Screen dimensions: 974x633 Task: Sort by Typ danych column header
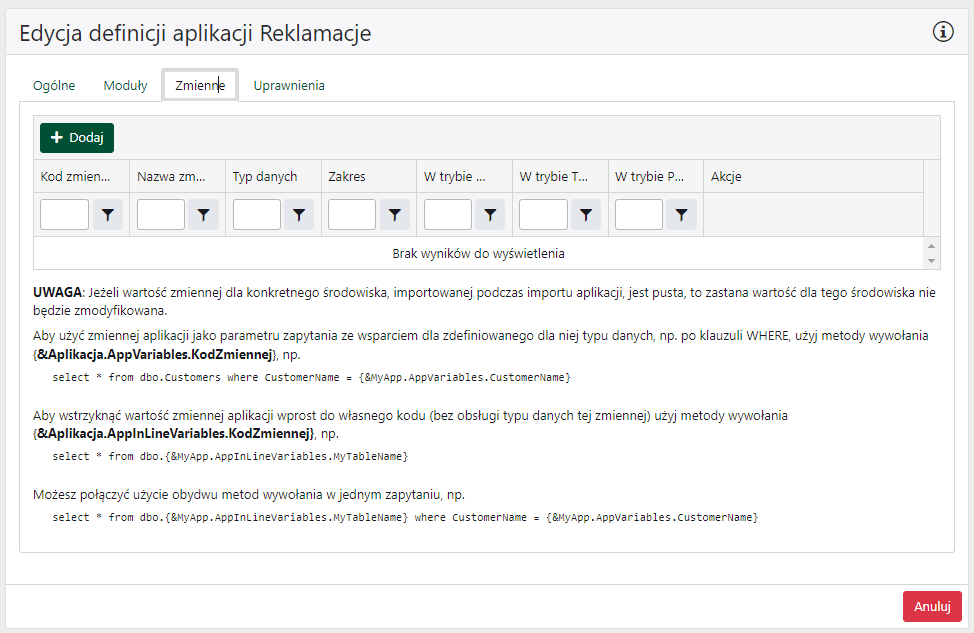(265, 176)
